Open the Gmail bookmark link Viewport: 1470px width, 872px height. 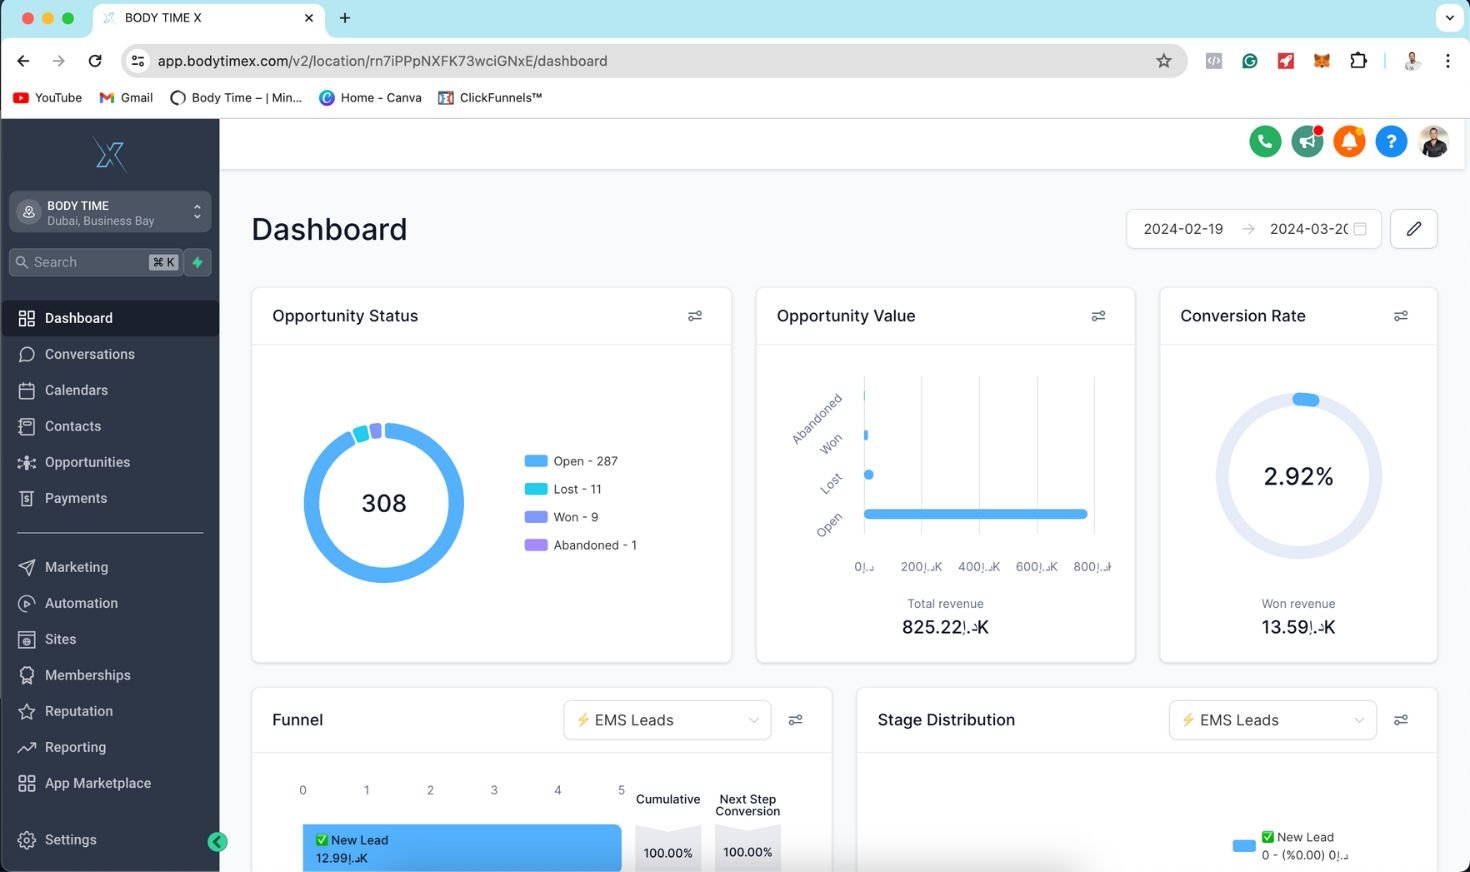[x=126, y=98]
